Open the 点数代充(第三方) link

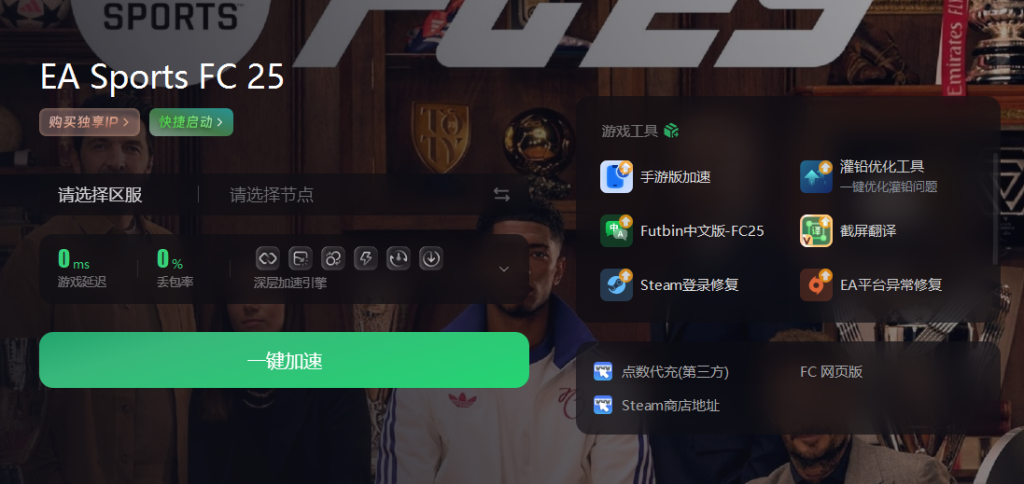coord(661,372)
